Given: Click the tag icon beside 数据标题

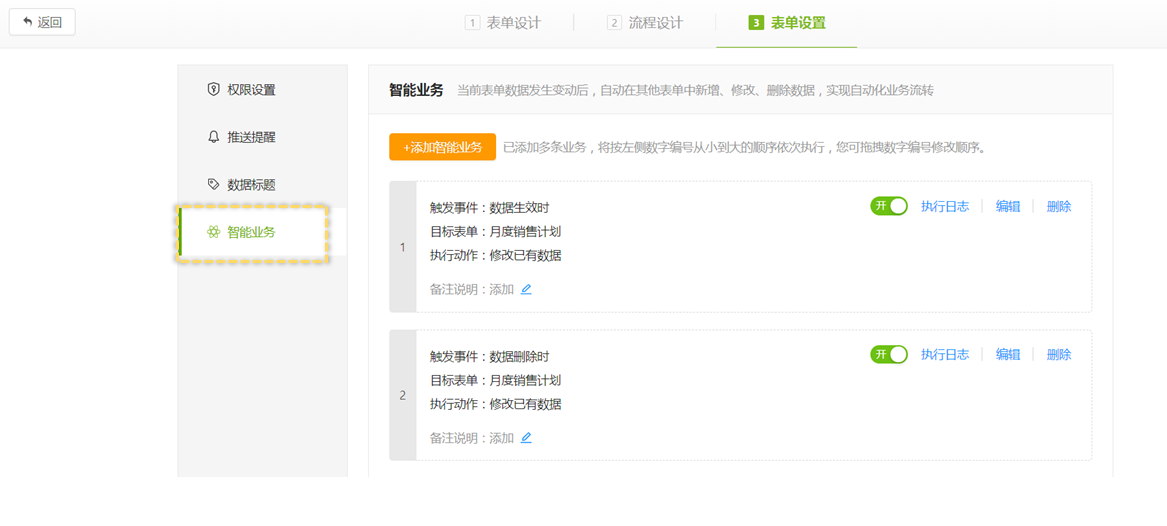Looking at the screenshot, I should point(214,185).
